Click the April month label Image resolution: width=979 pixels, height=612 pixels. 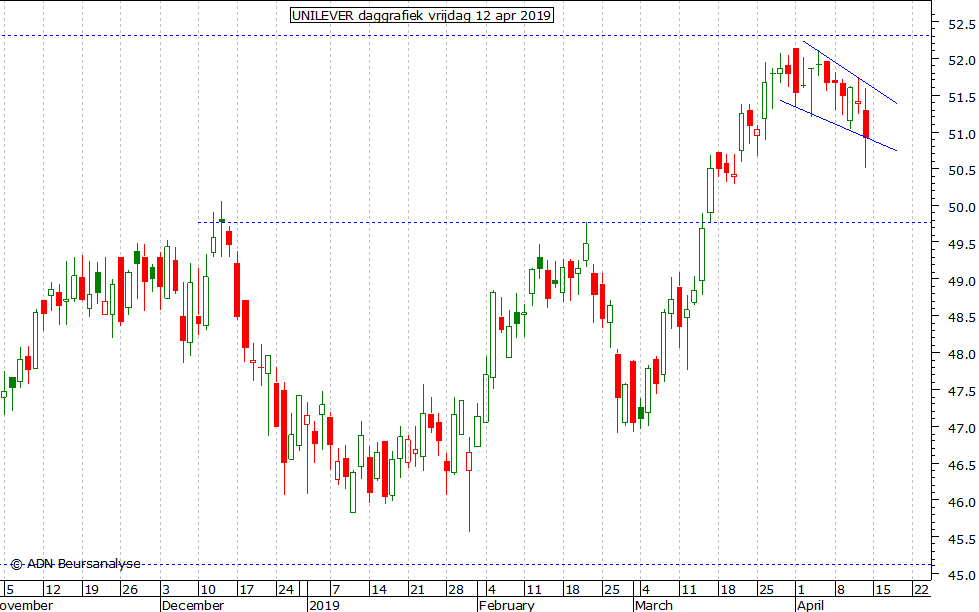(811, 605)
